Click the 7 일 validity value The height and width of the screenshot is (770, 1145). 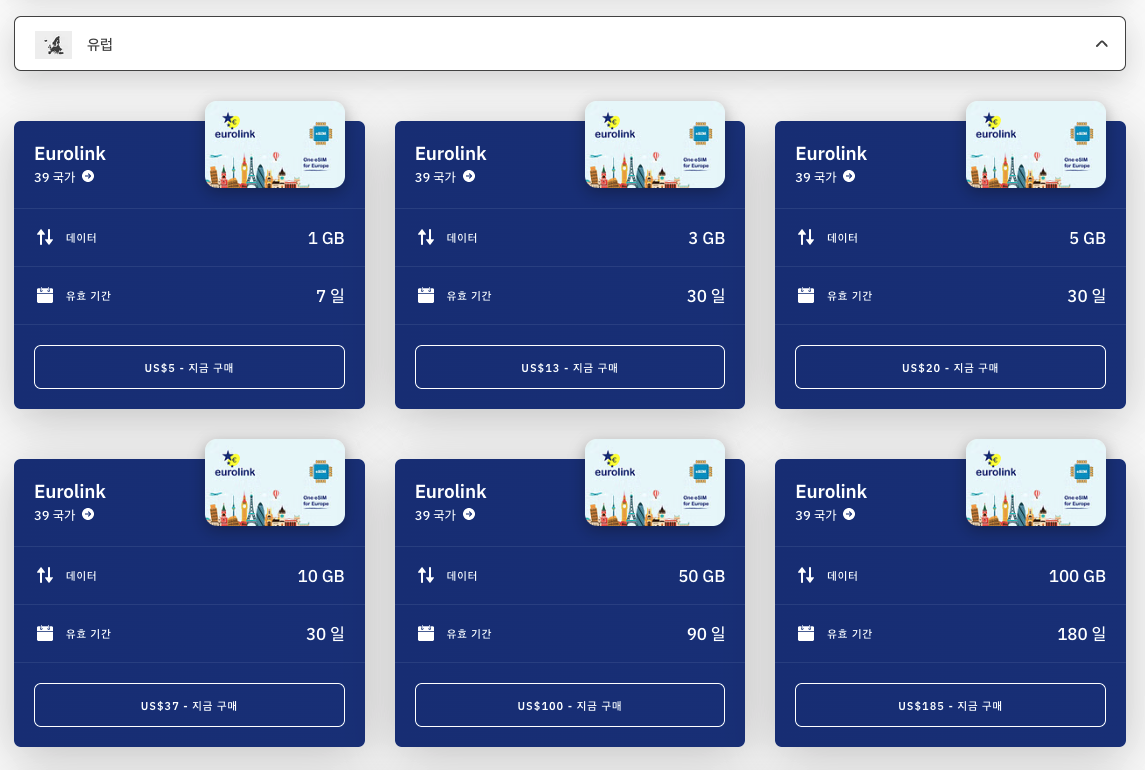coord(330,296)
